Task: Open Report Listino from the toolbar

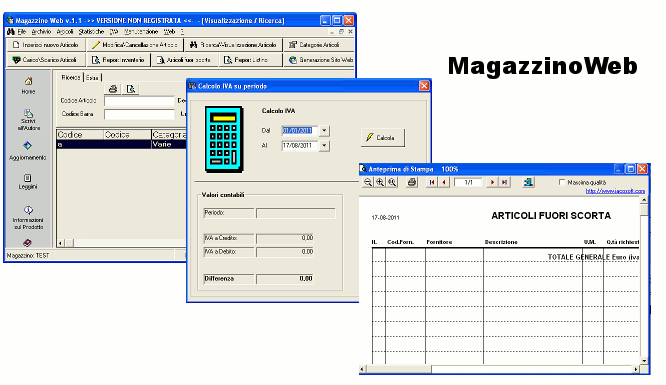Action: click(x=251, y=60)
